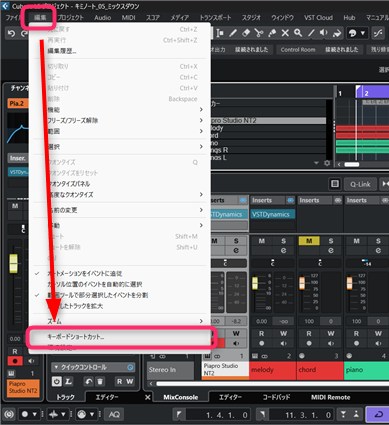Click the automation curve icon on the toolbar
This screenshot has width=389, height=425.
point(378,33)
